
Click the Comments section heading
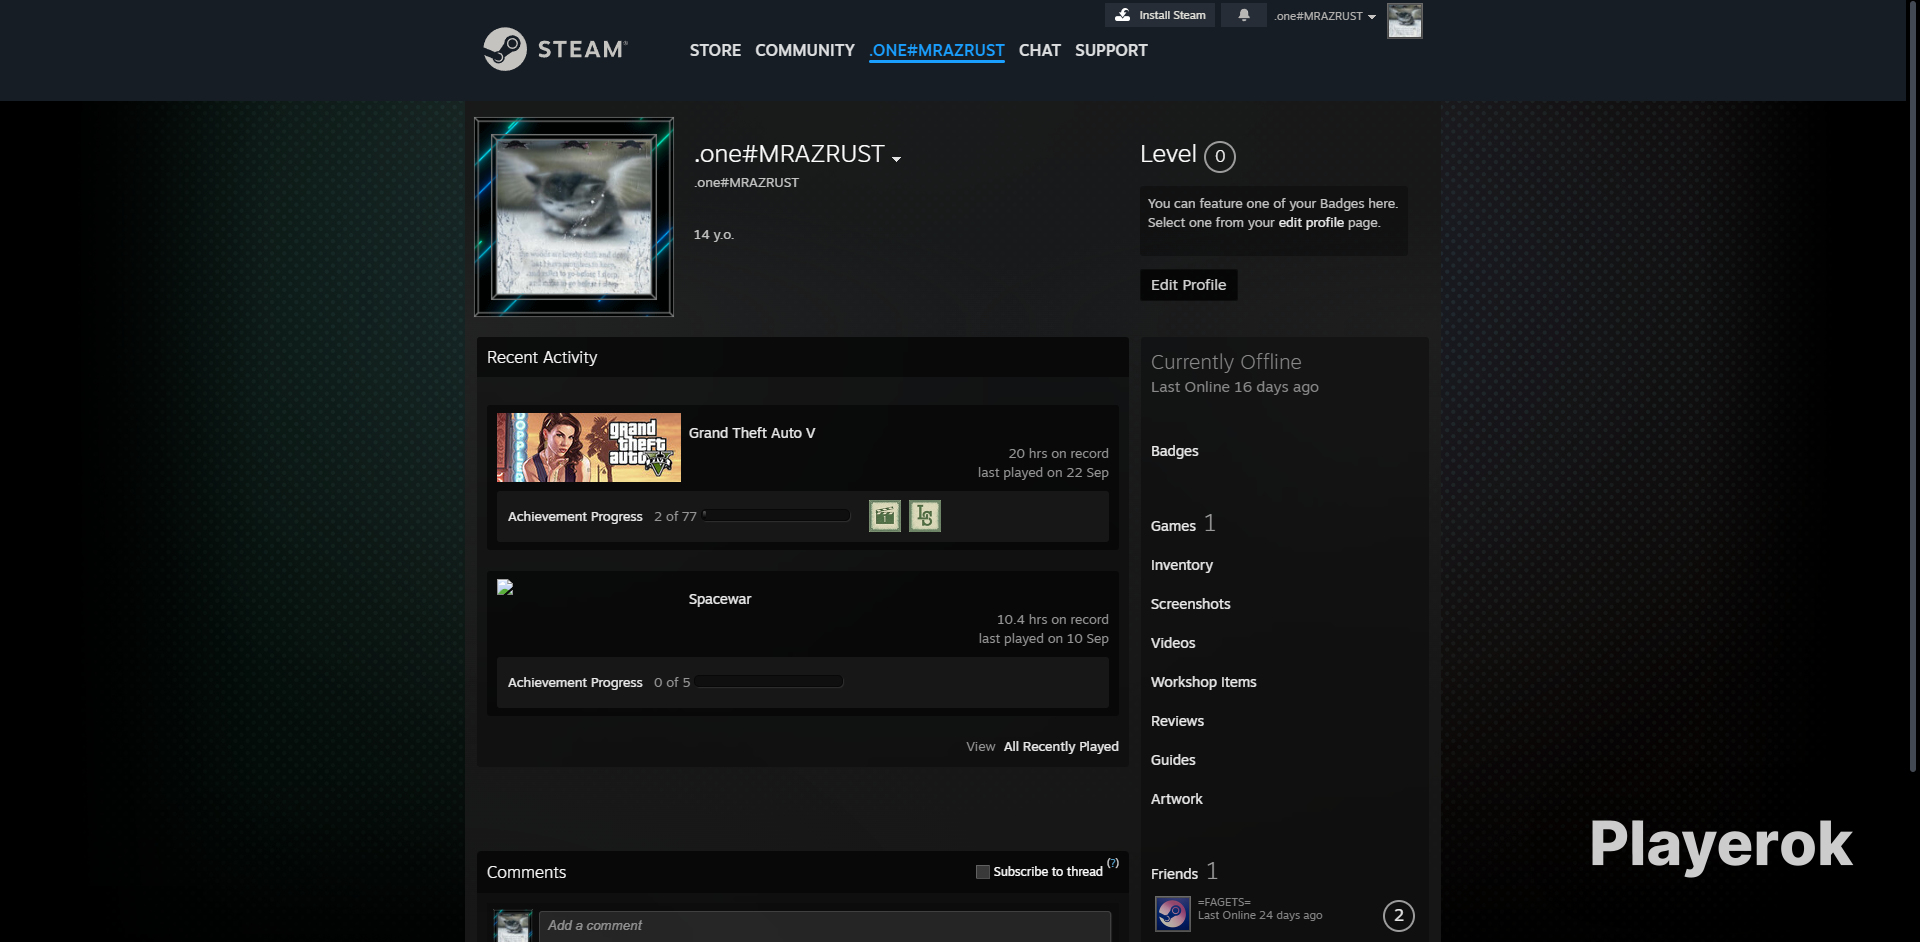[x=527, y=873]
